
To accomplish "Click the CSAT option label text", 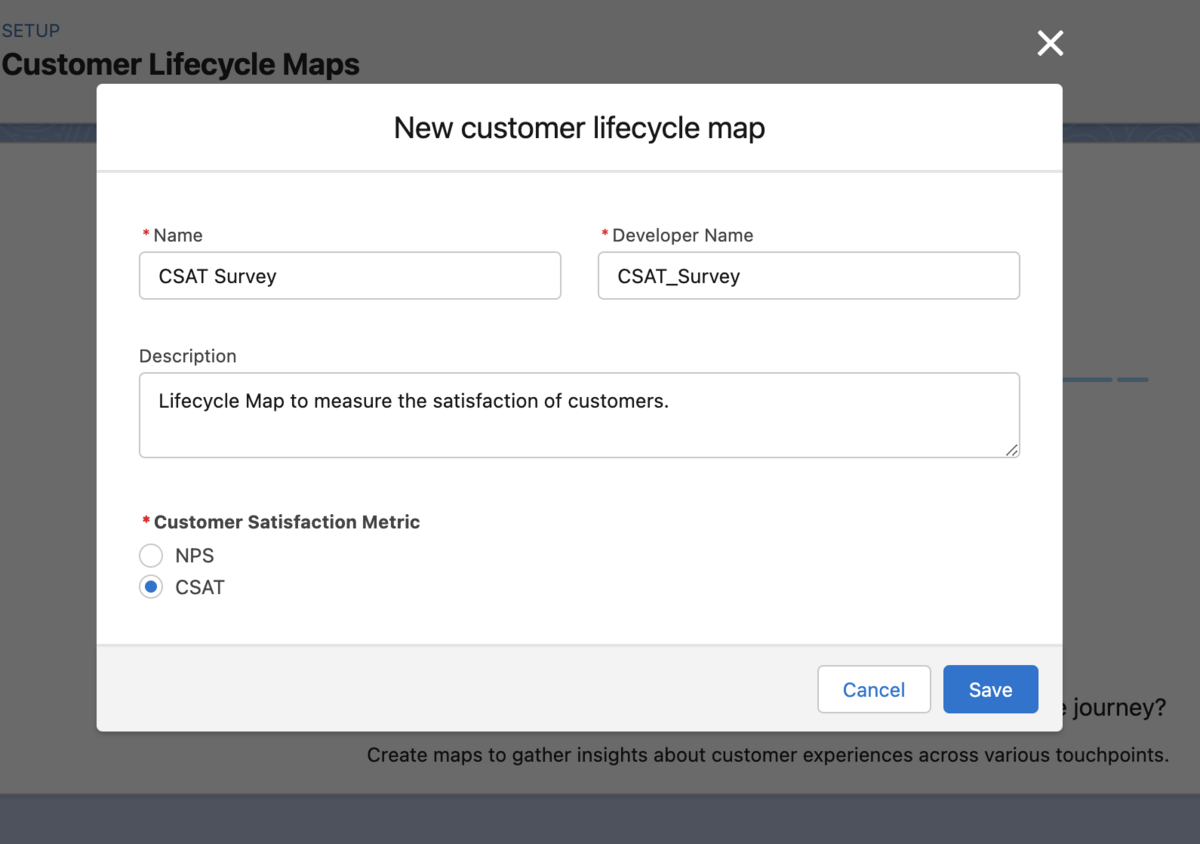I will click(196, 587).
